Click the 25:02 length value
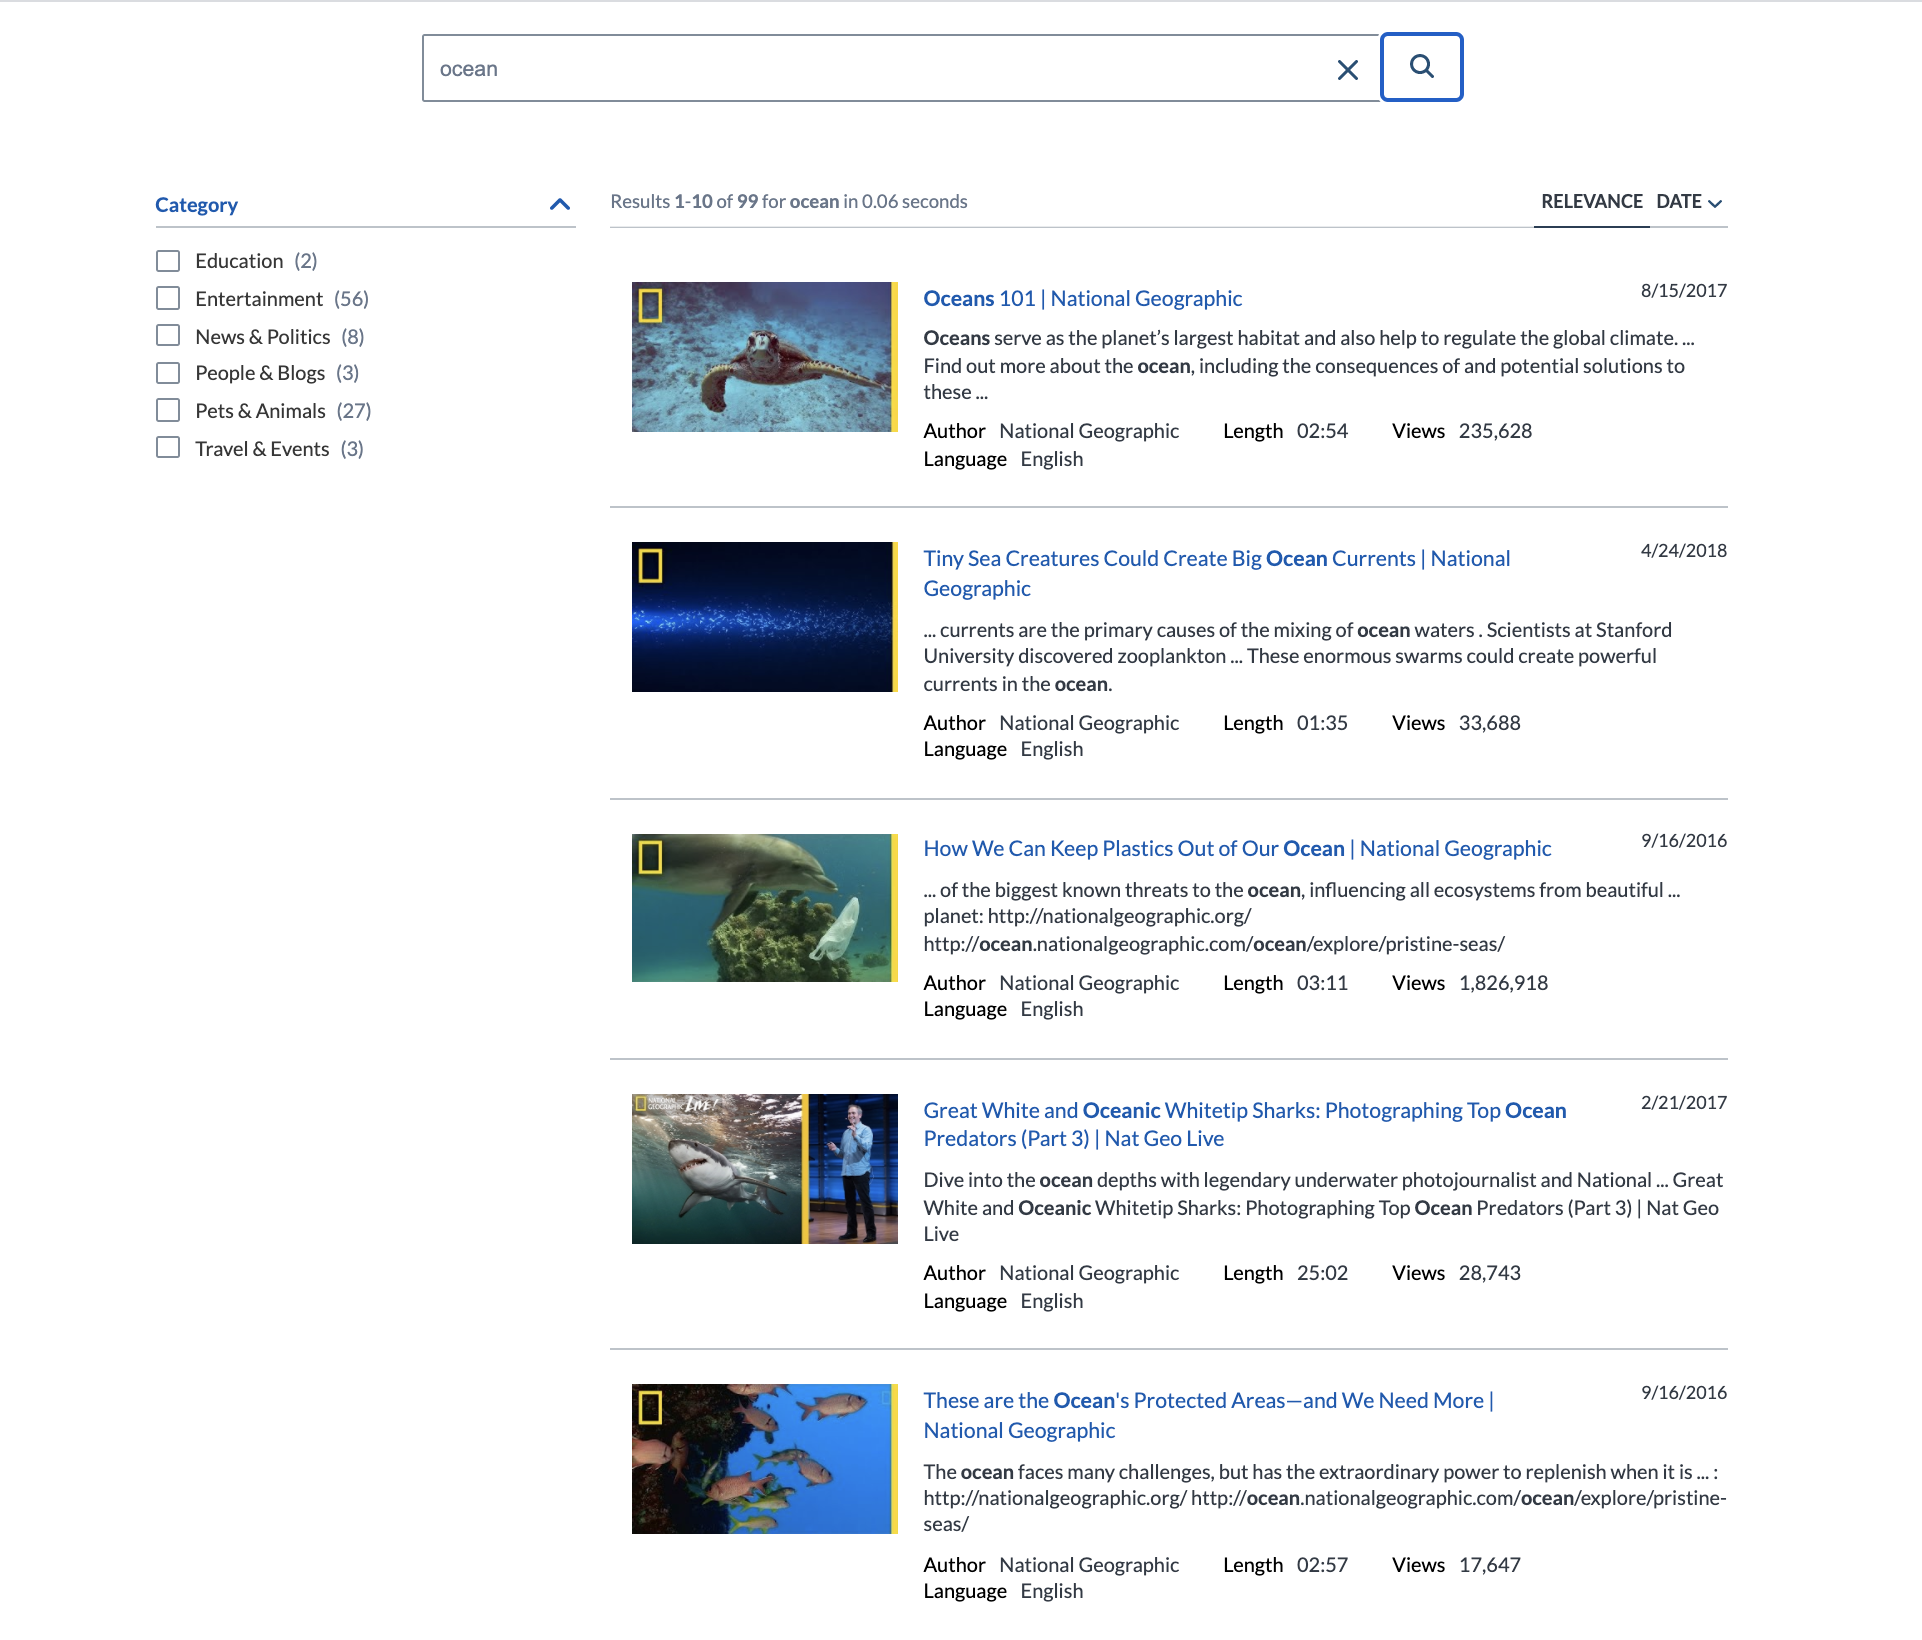 pos(1322,1273)
